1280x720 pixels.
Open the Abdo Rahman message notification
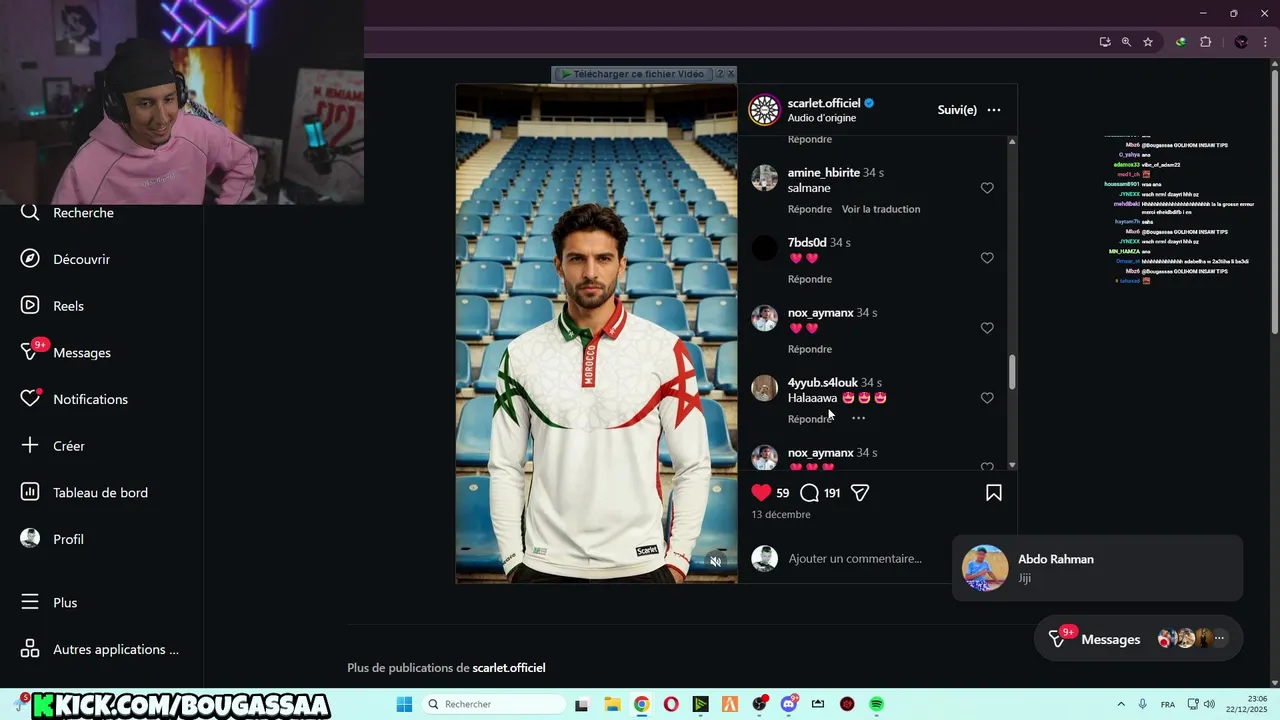tap(1098, 568)
